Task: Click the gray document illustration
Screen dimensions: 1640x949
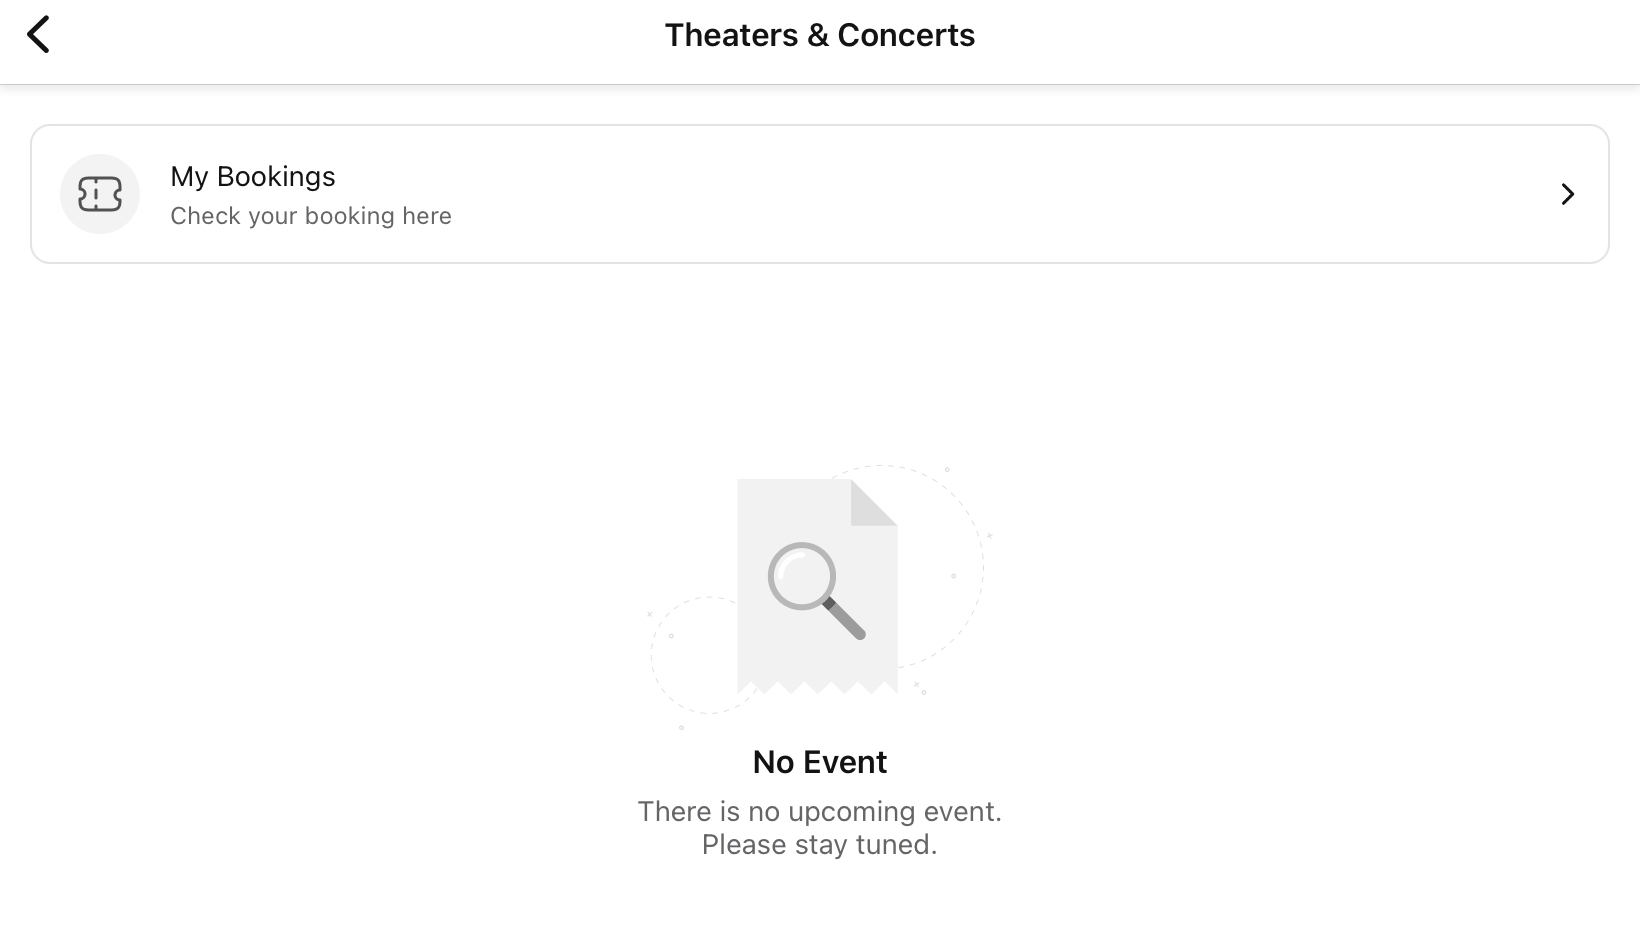Action: 817,586
